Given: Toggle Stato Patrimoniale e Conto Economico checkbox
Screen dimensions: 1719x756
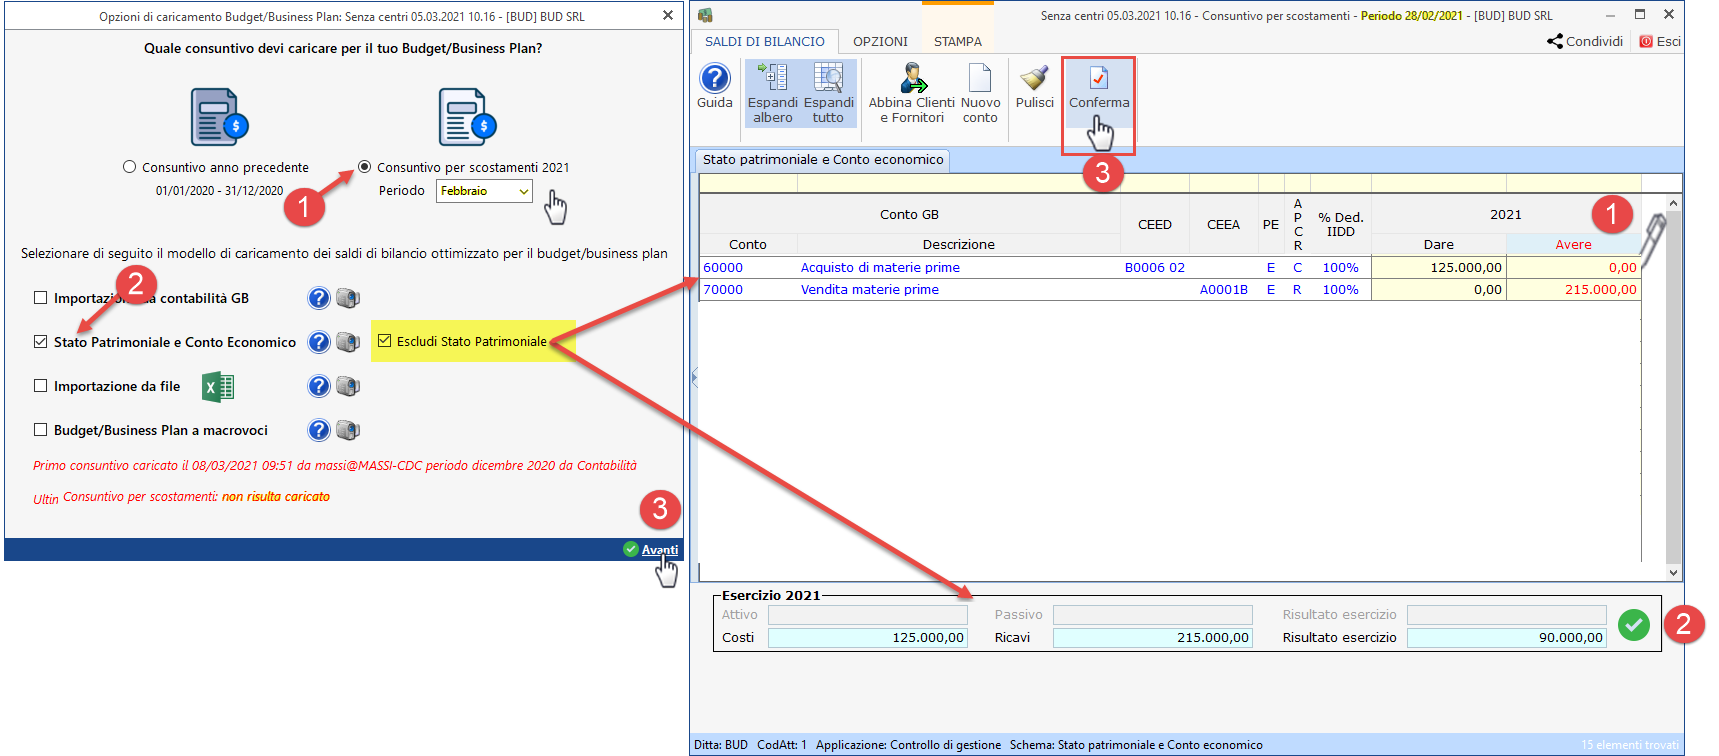Looking at the screenshot, I should [41, 342].
